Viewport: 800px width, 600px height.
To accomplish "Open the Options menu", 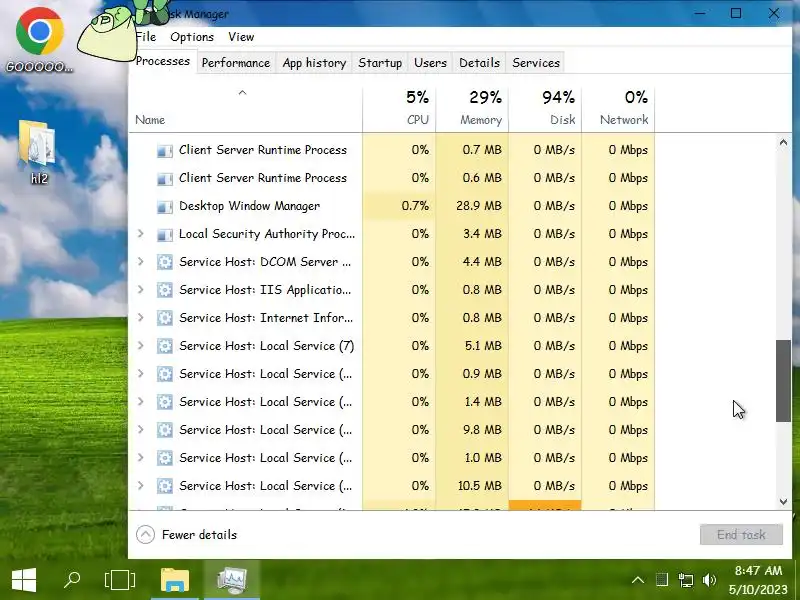I will [192, 37].
